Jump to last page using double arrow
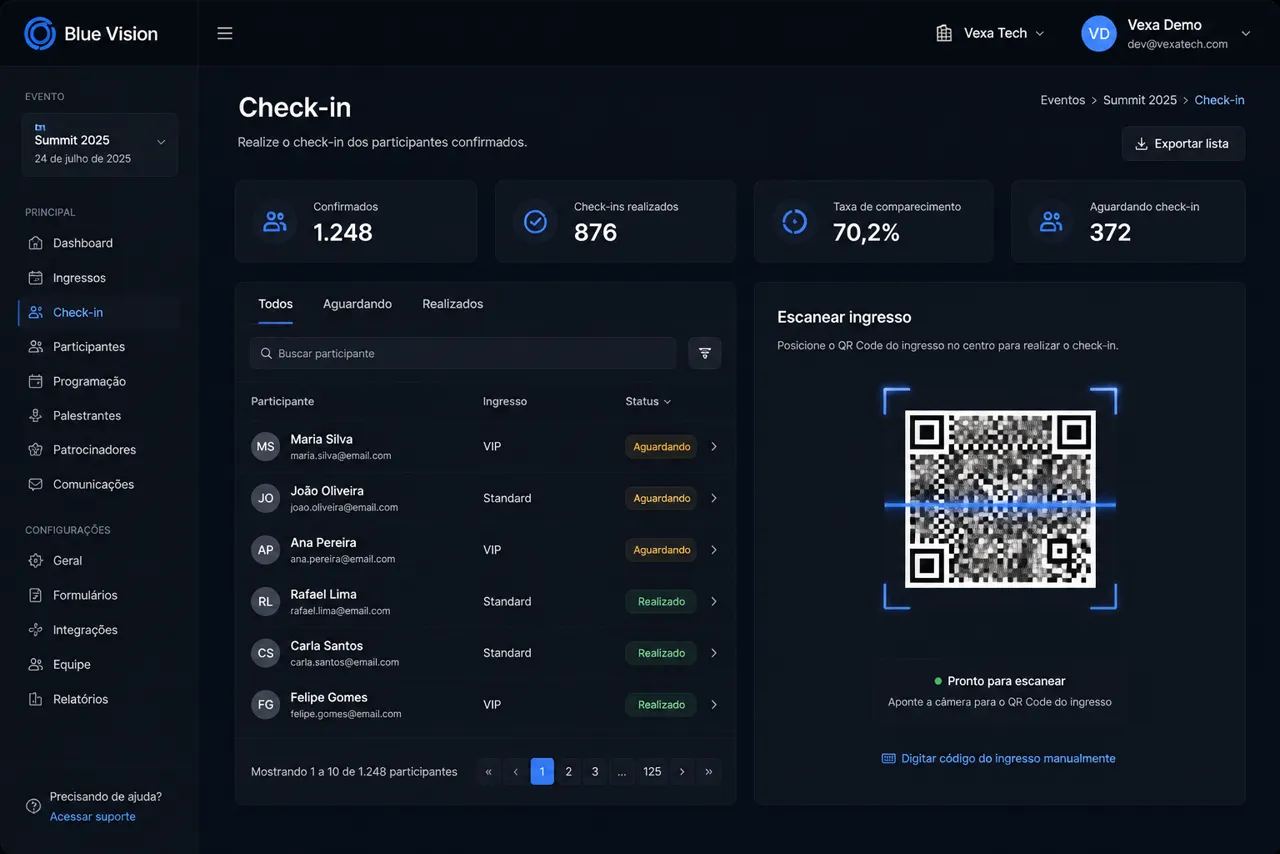 [x=709, y=772]
